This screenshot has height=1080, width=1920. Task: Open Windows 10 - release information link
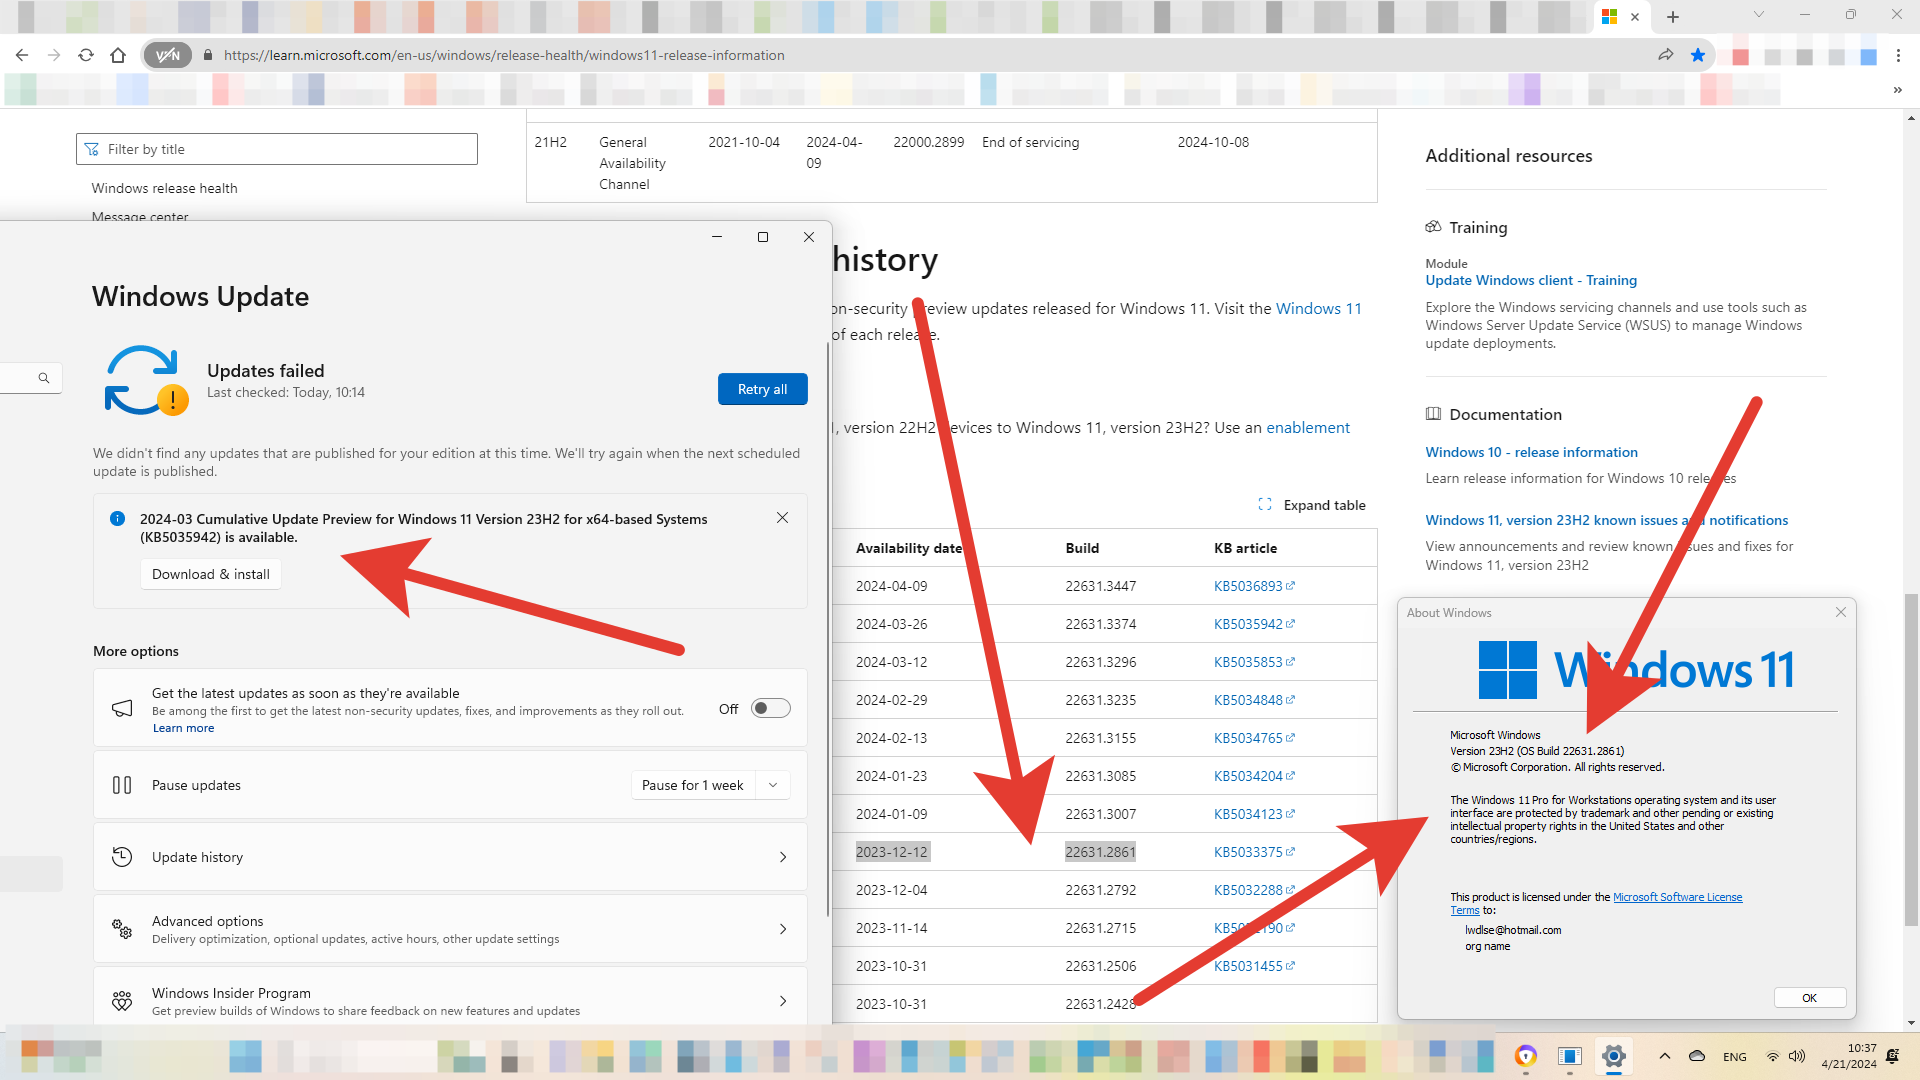(1531, 452)
